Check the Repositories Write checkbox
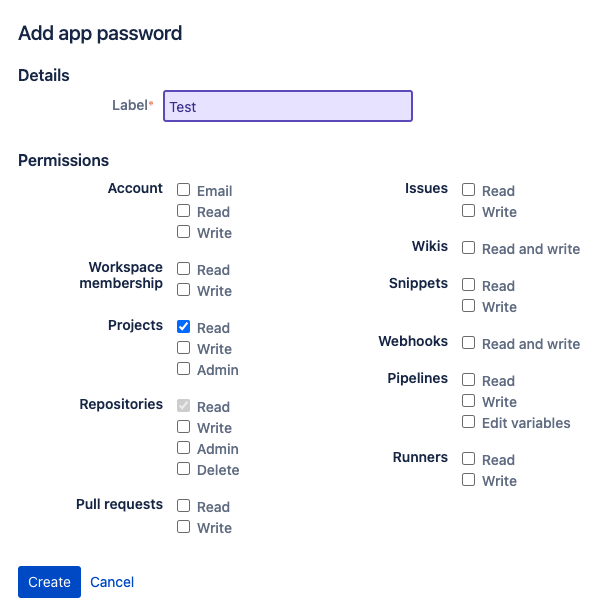The width and height of the screenshot is (613, 611). click(184, 427)
